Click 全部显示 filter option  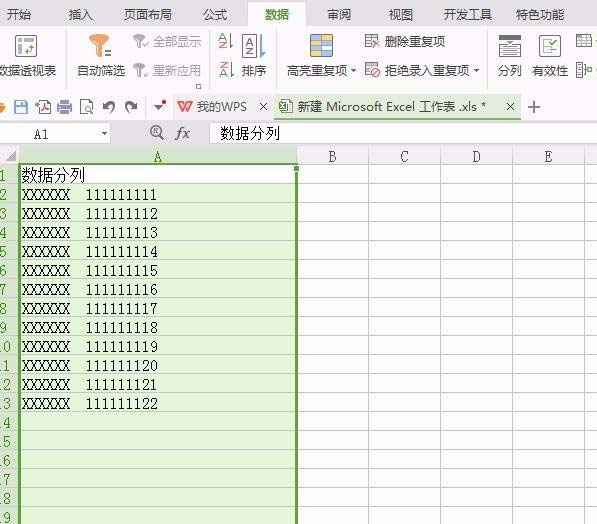[x=168, y=41]
